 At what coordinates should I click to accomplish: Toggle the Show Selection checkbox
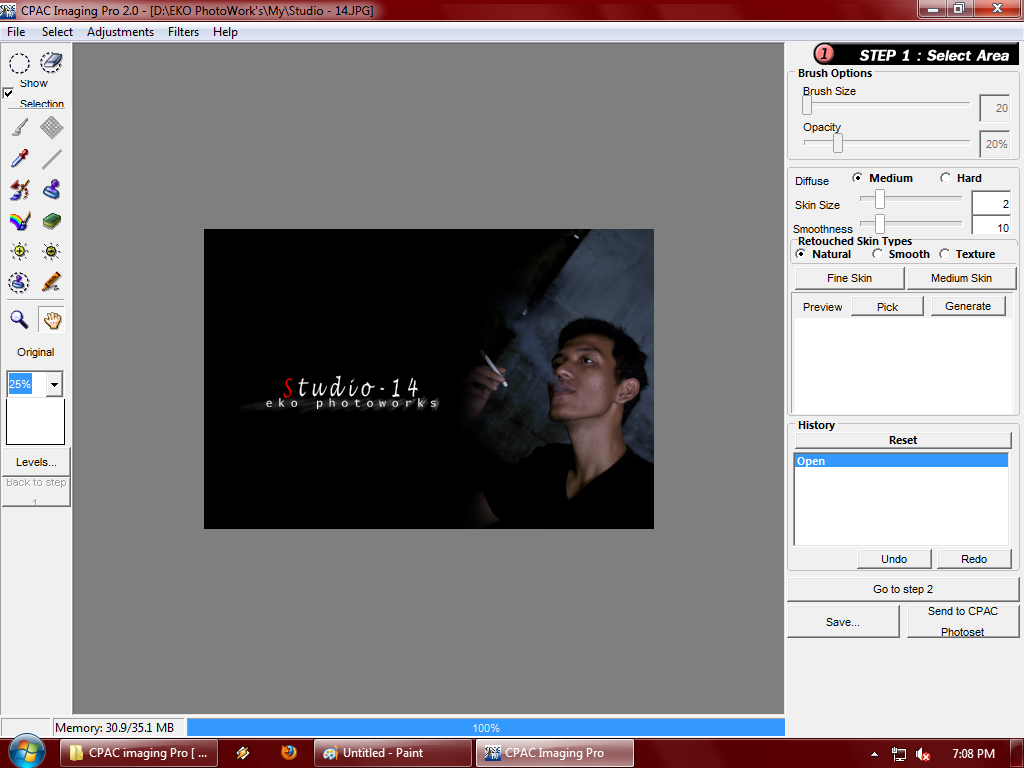click(8, 93)
